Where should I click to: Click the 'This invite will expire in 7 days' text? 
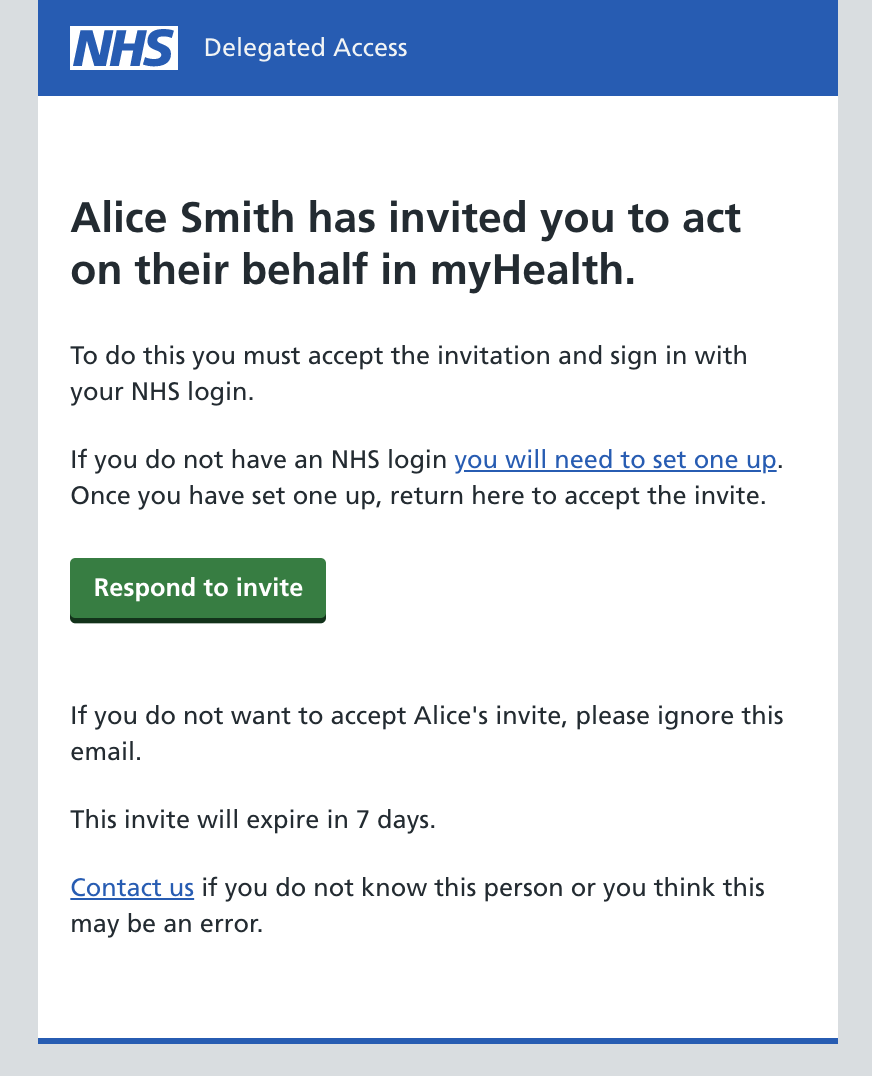coord(253,819)
